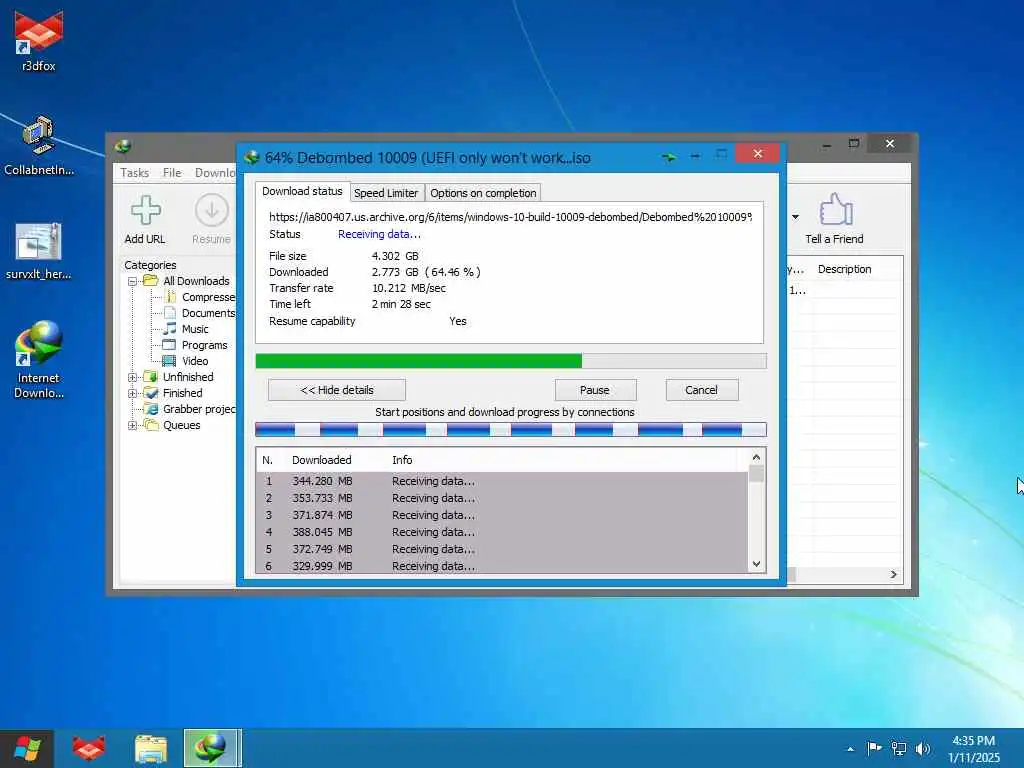Open the Tasks menu
Viewport: 1024px width, 768px height.
click(135, 172)
